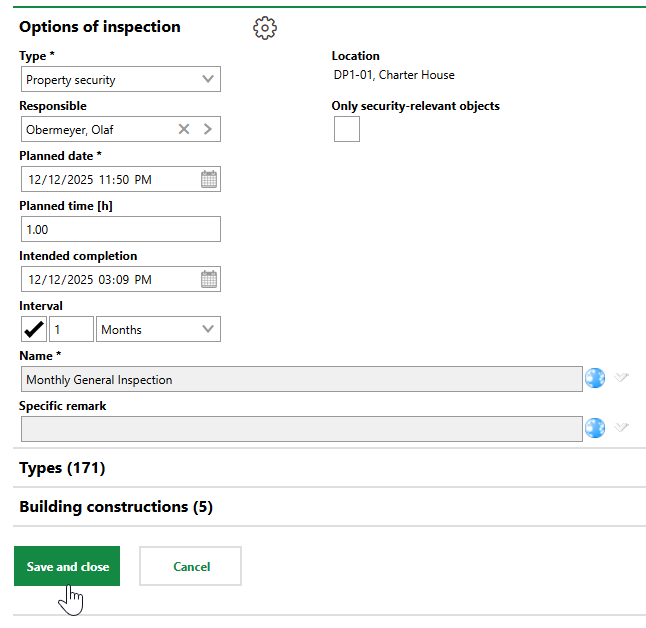Open the Type dropdown showing Property security
This screenshot has width=646, height=628.
(x=120, y=80)
